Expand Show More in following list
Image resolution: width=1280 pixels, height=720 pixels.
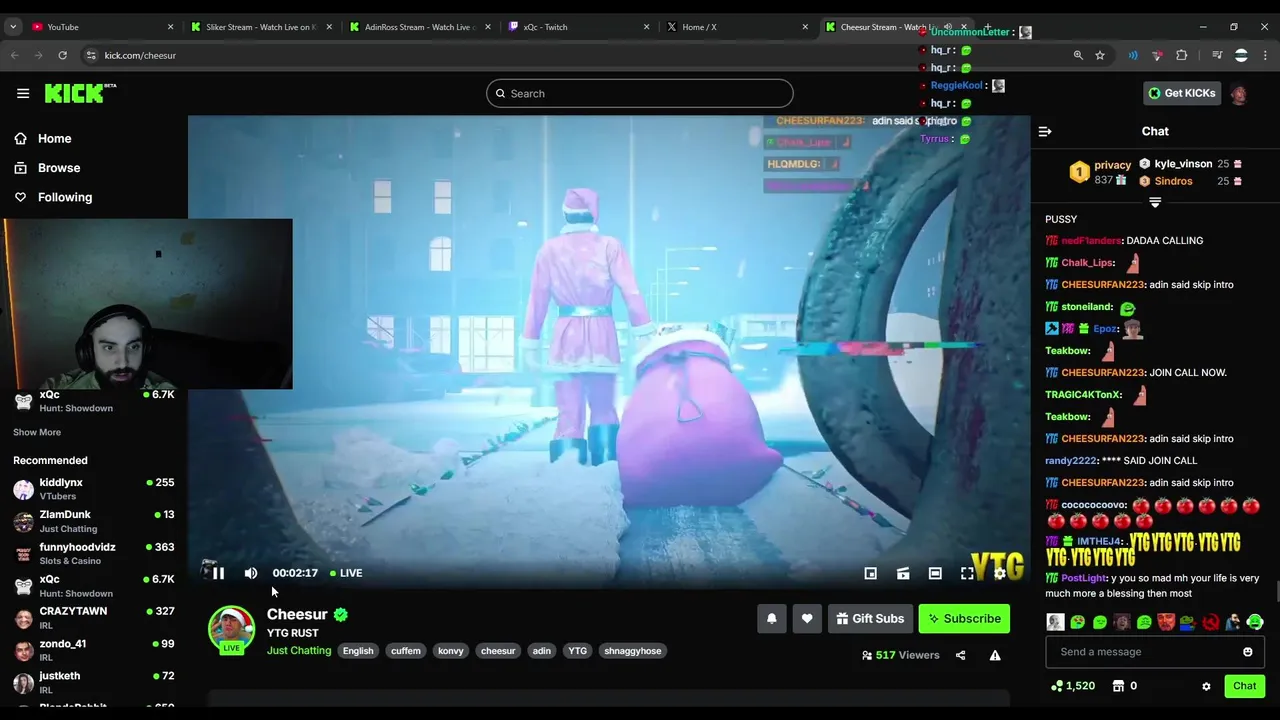tap(37, 432)
